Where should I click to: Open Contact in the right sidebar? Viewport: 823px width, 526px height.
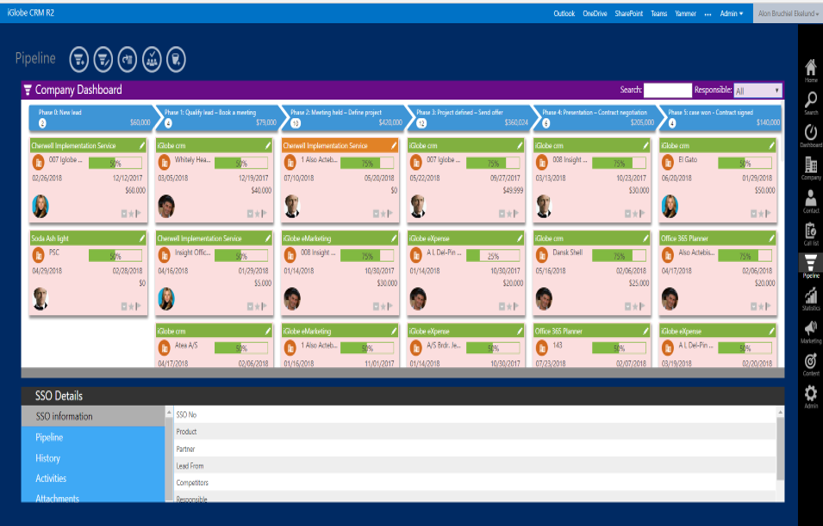pyautogui.click(x=810, y=202)
